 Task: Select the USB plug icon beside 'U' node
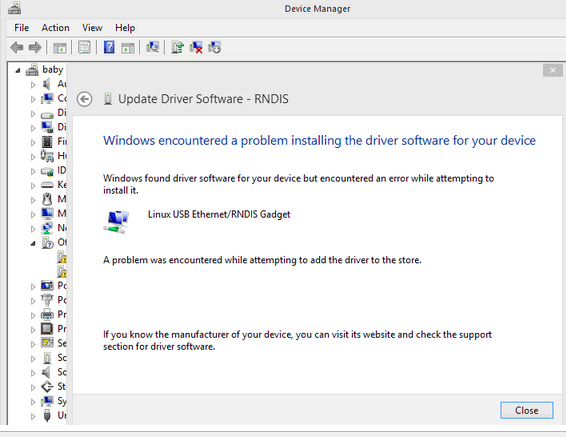click(47, 415)
